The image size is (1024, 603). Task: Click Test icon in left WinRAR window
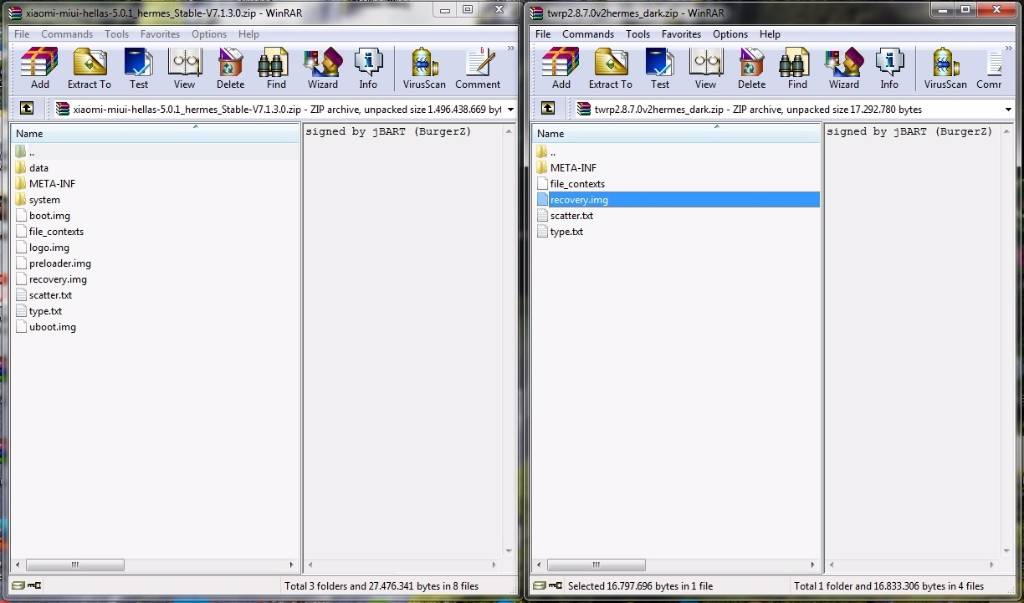coord(138,68)
